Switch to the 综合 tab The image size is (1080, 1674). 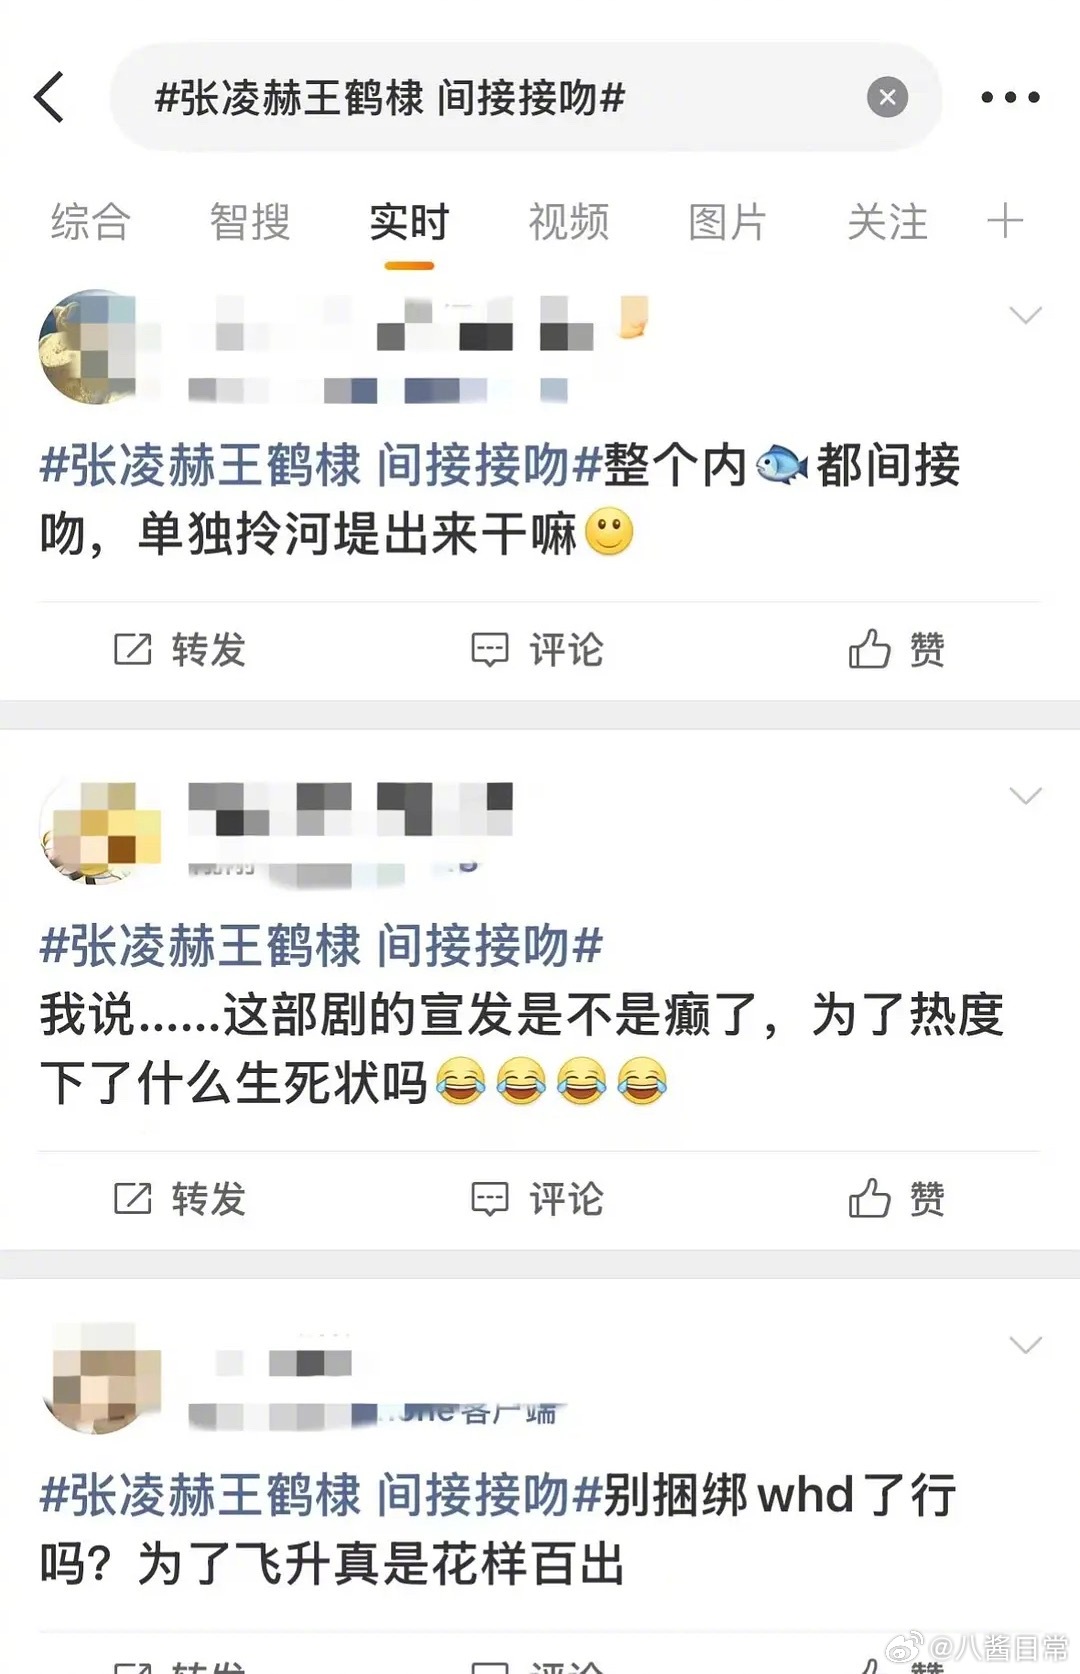(91, 222)
